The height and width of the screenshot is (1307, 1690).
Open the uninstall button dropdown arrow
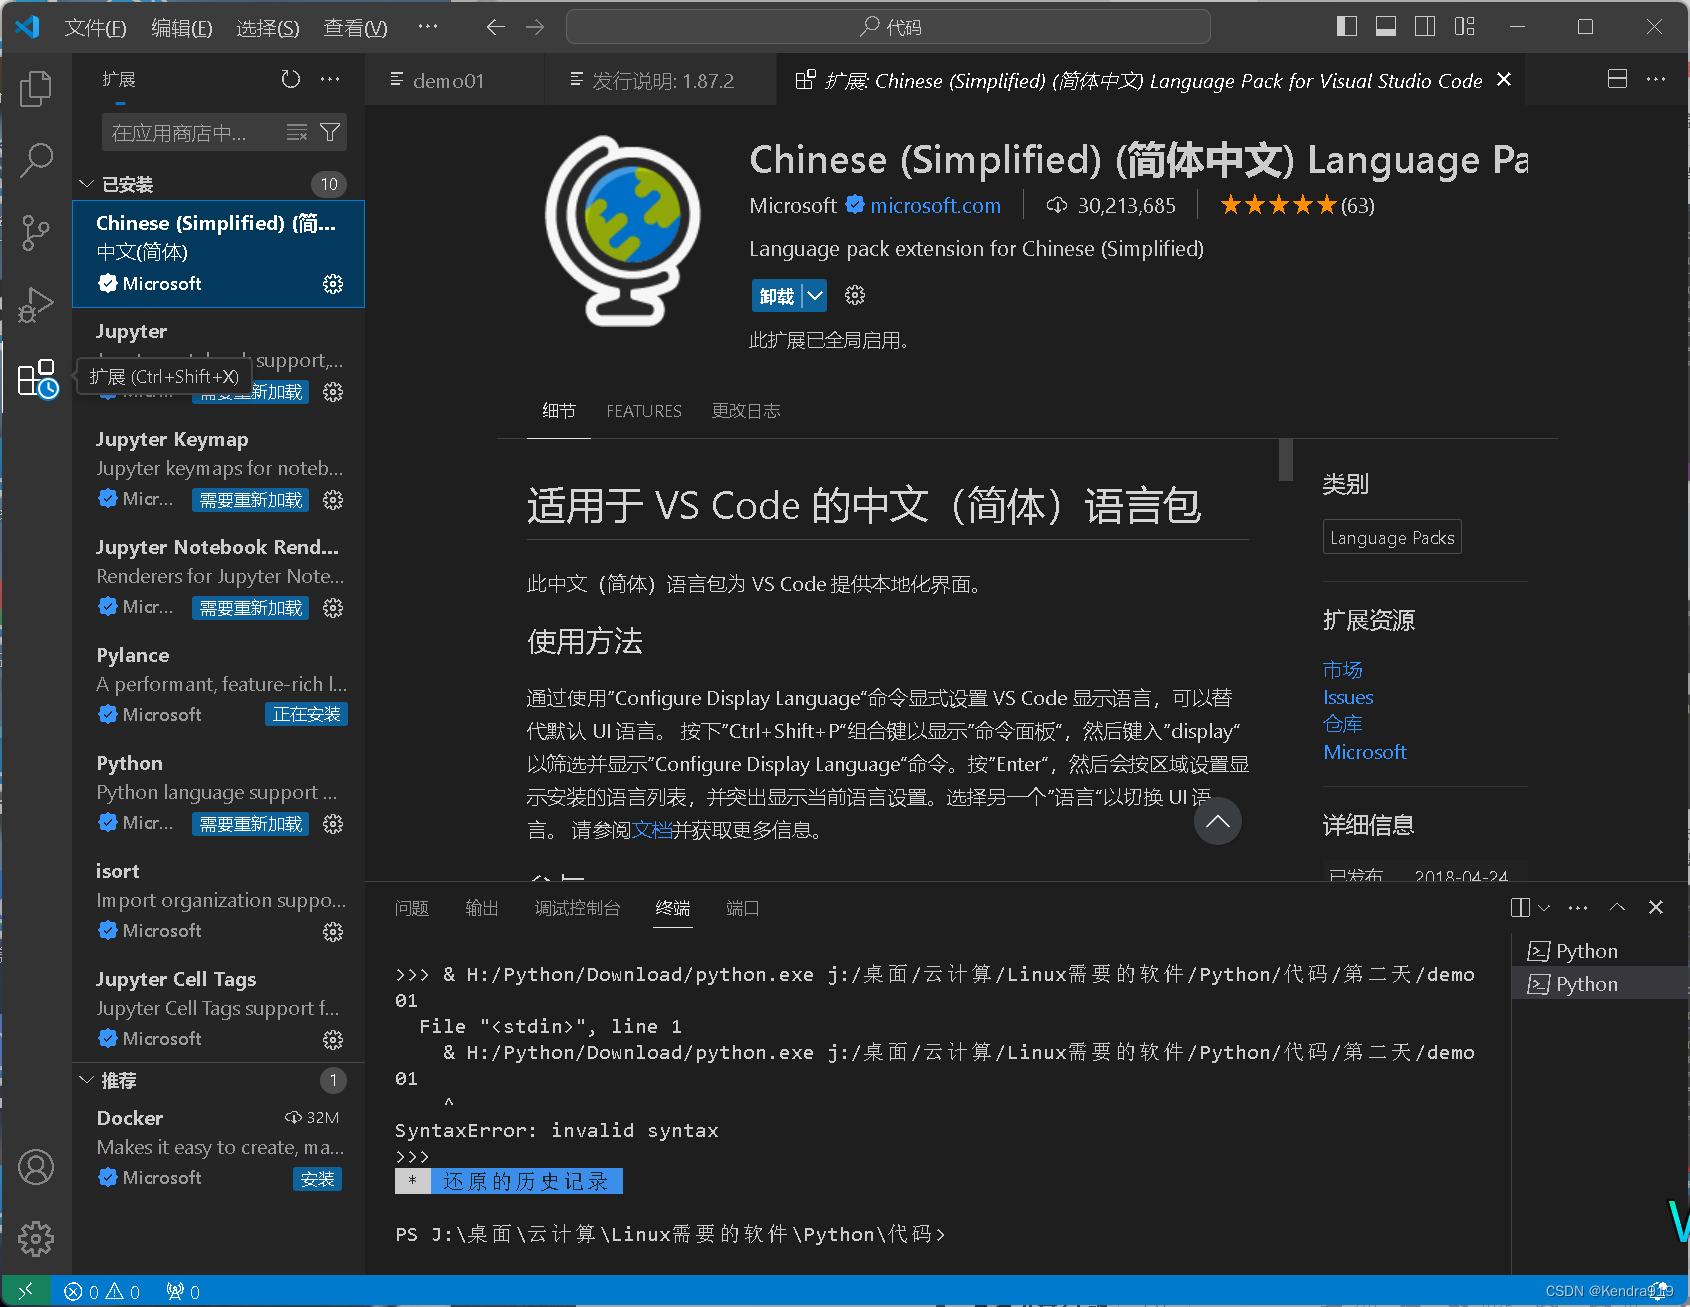pos(815,295)
